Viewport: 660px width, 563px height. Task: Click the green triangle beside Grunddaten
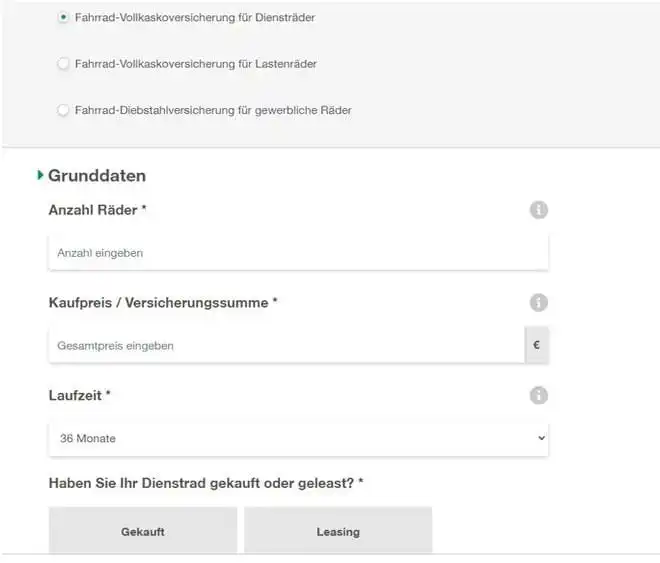40,176
